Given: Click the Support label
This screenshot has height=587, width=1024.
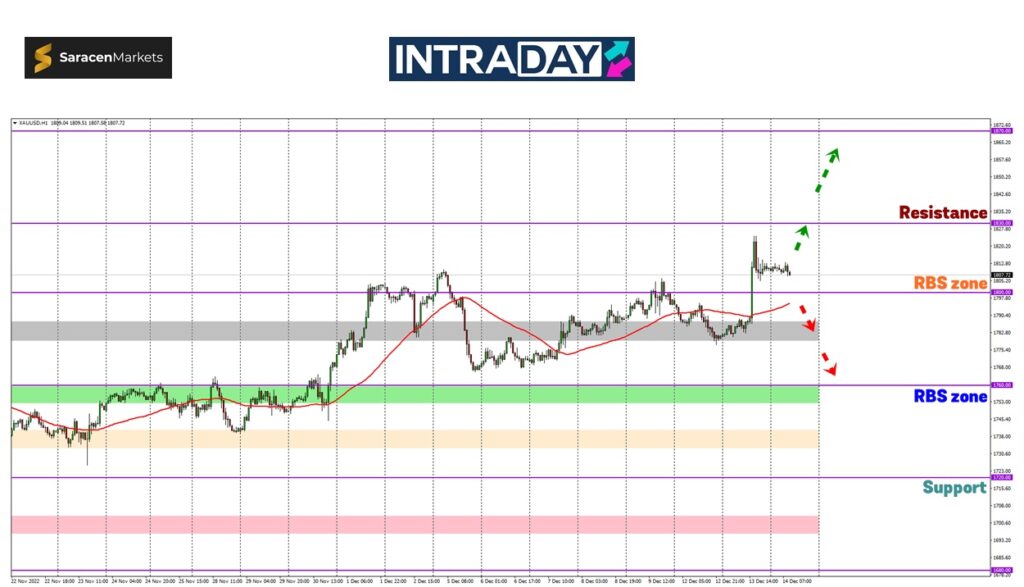Looking at the screenshot, I should (x=954, y=488).
